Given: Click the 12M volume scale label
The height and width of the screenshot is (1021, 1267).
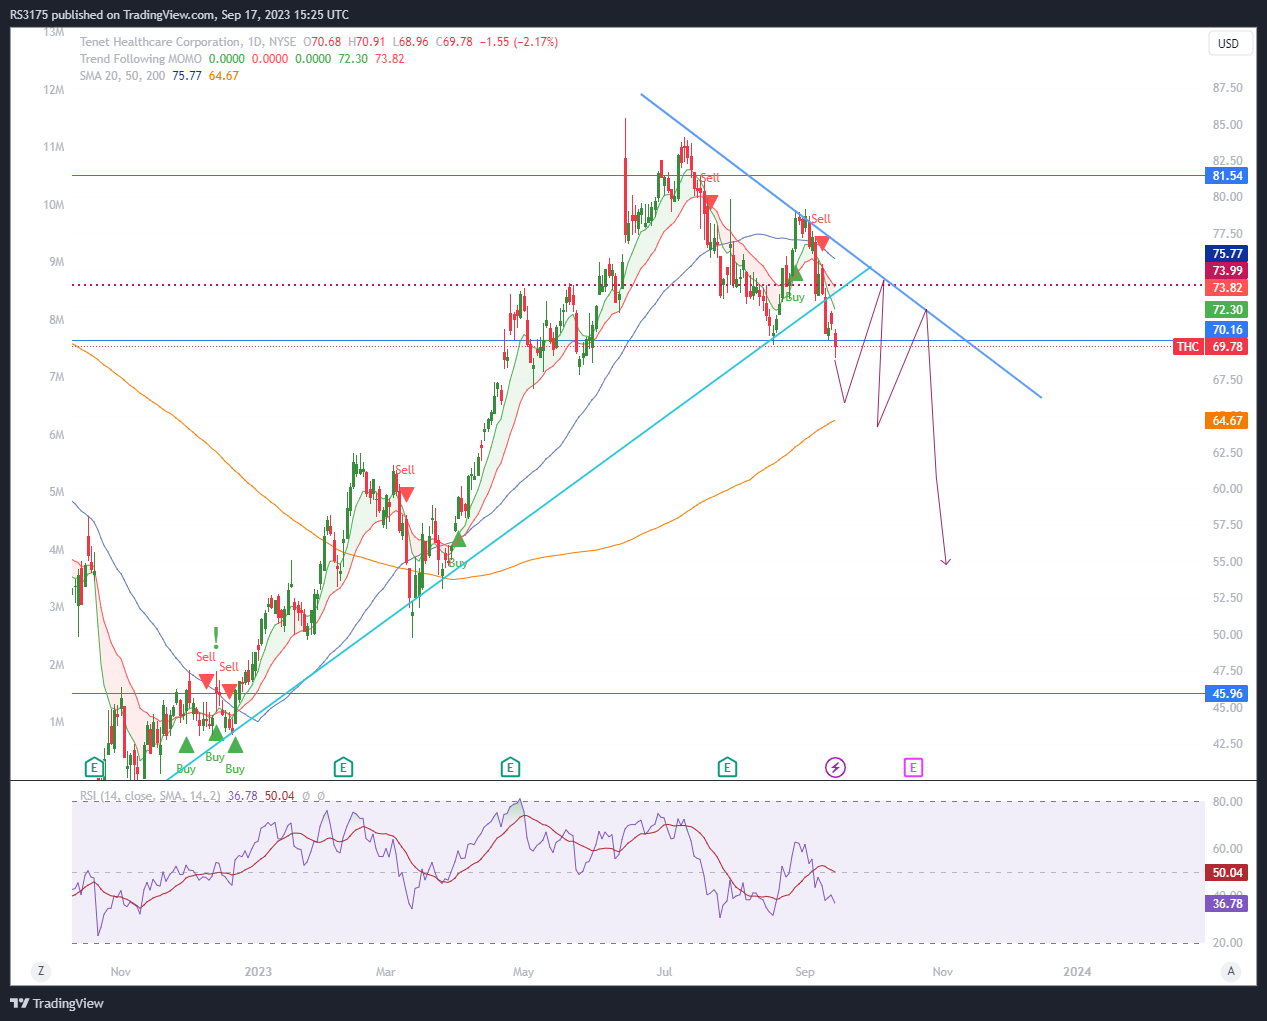Looking at the screenshot, I should (54, 90).
